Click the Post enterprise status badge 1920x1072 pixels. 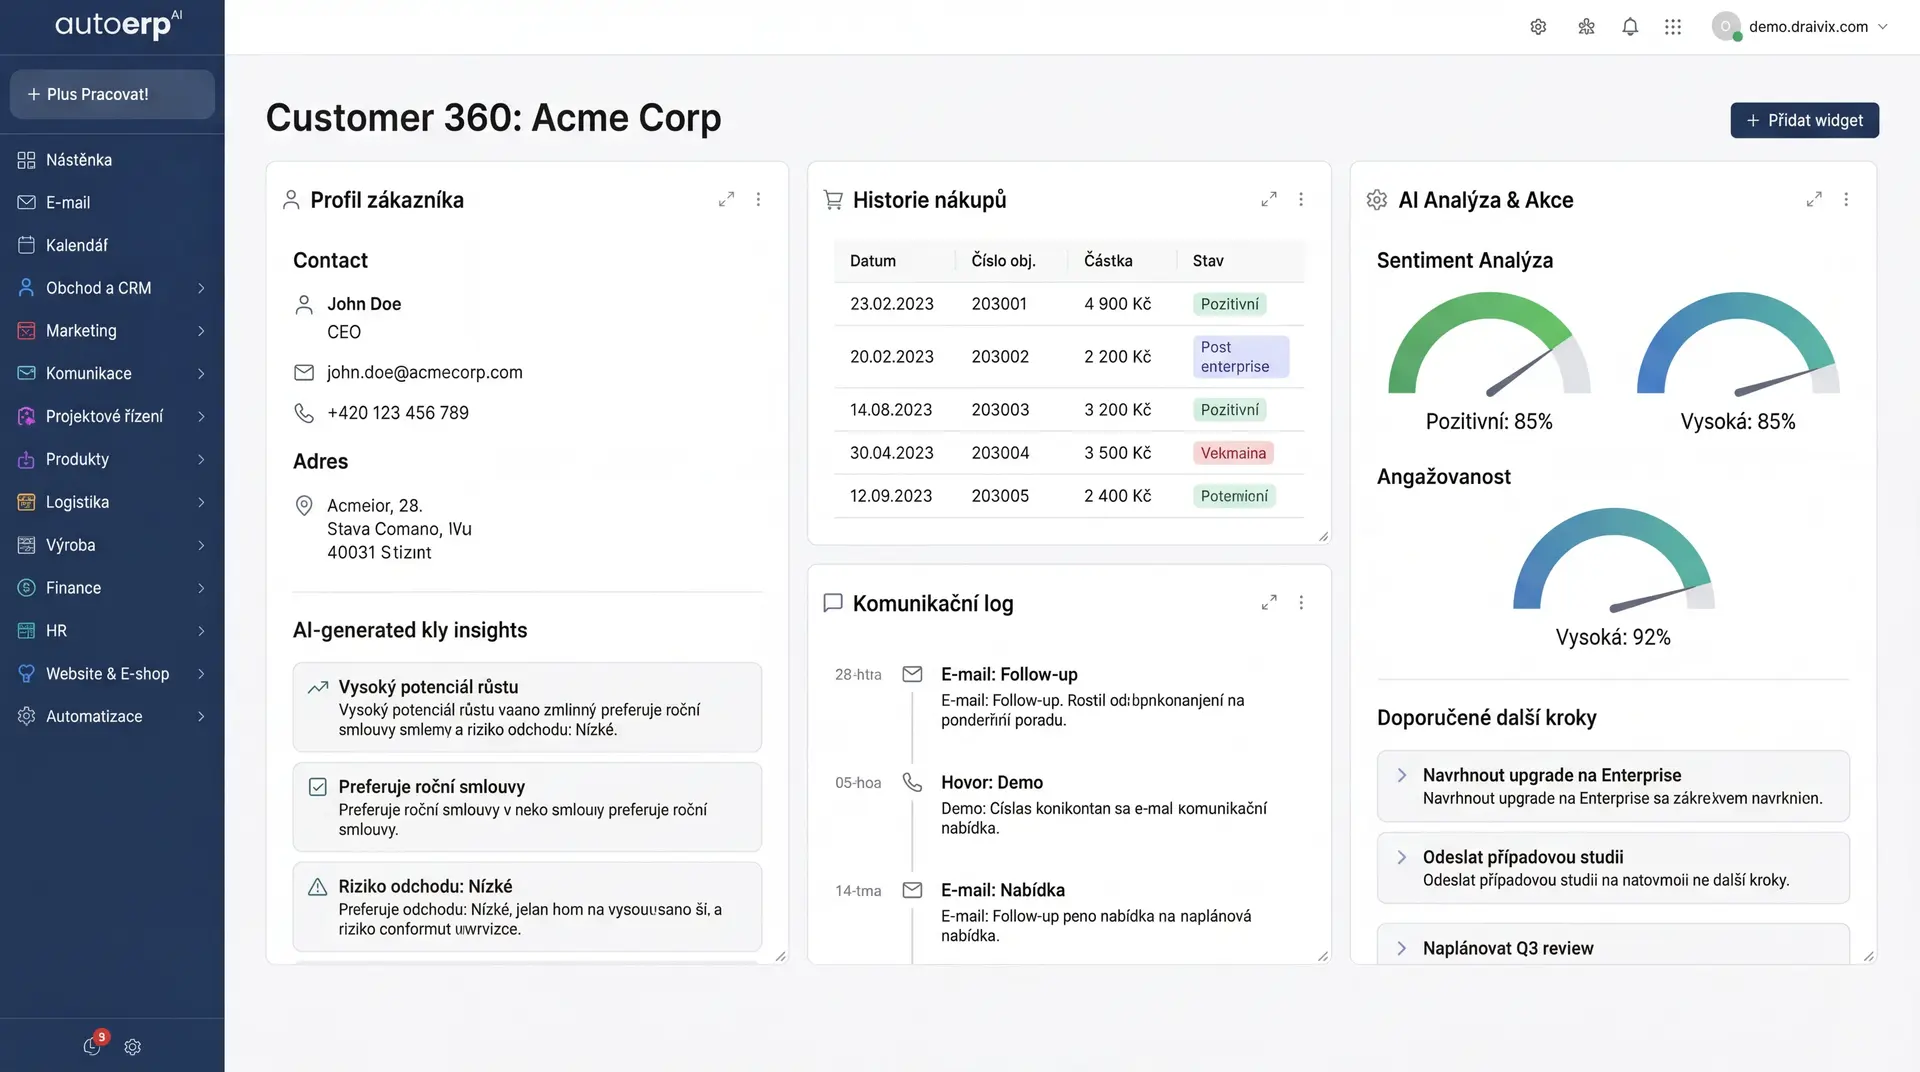(1241, 357)
